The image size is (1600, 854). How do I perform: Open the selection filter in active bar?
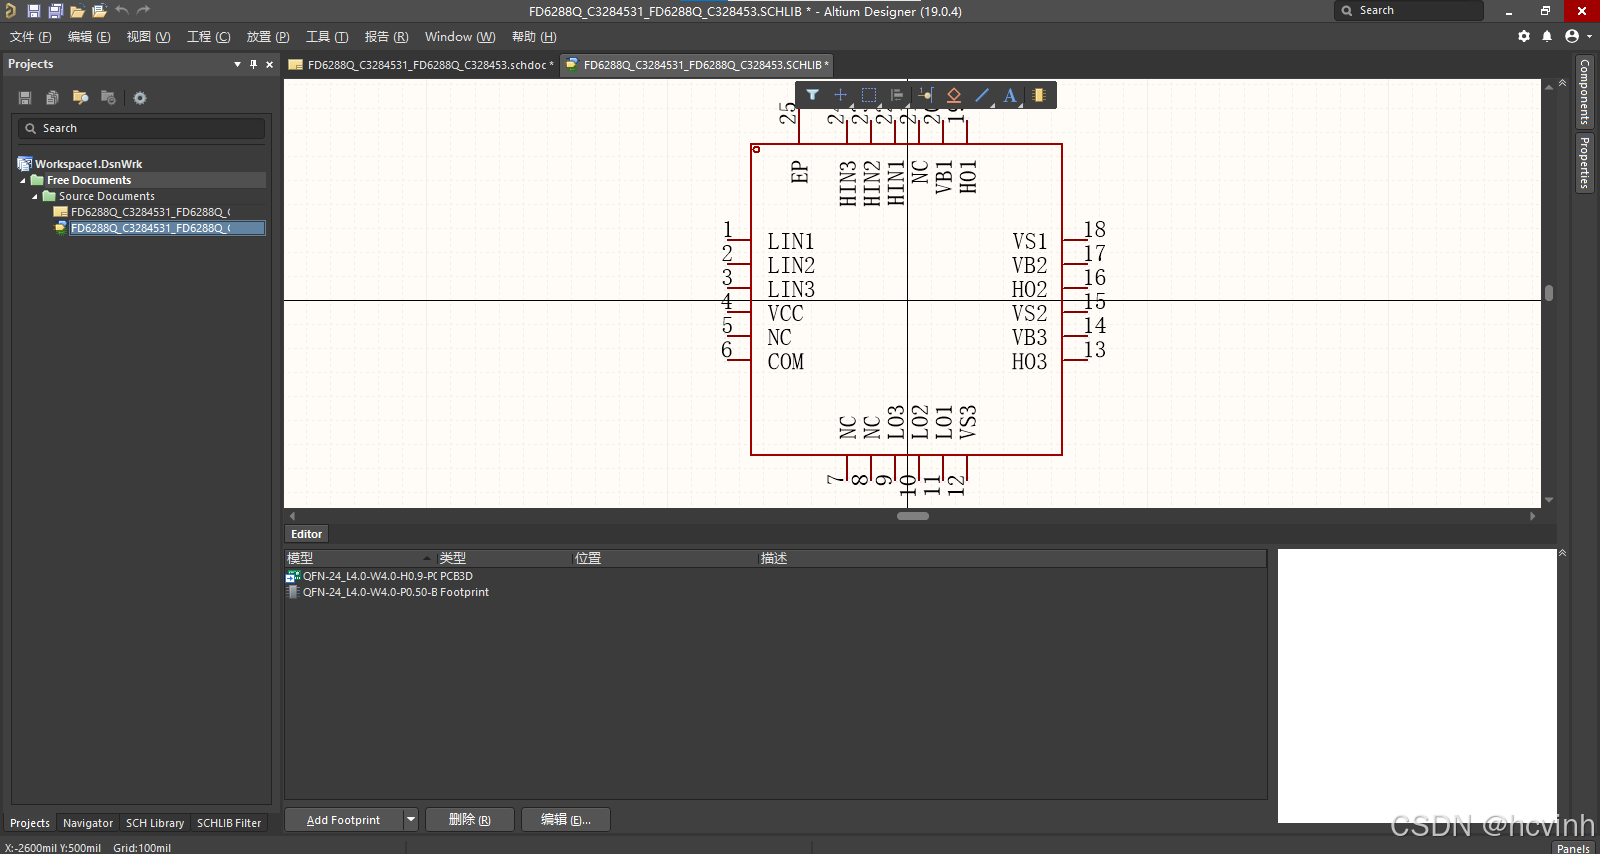pyautogui.click(x=813, y=95)
